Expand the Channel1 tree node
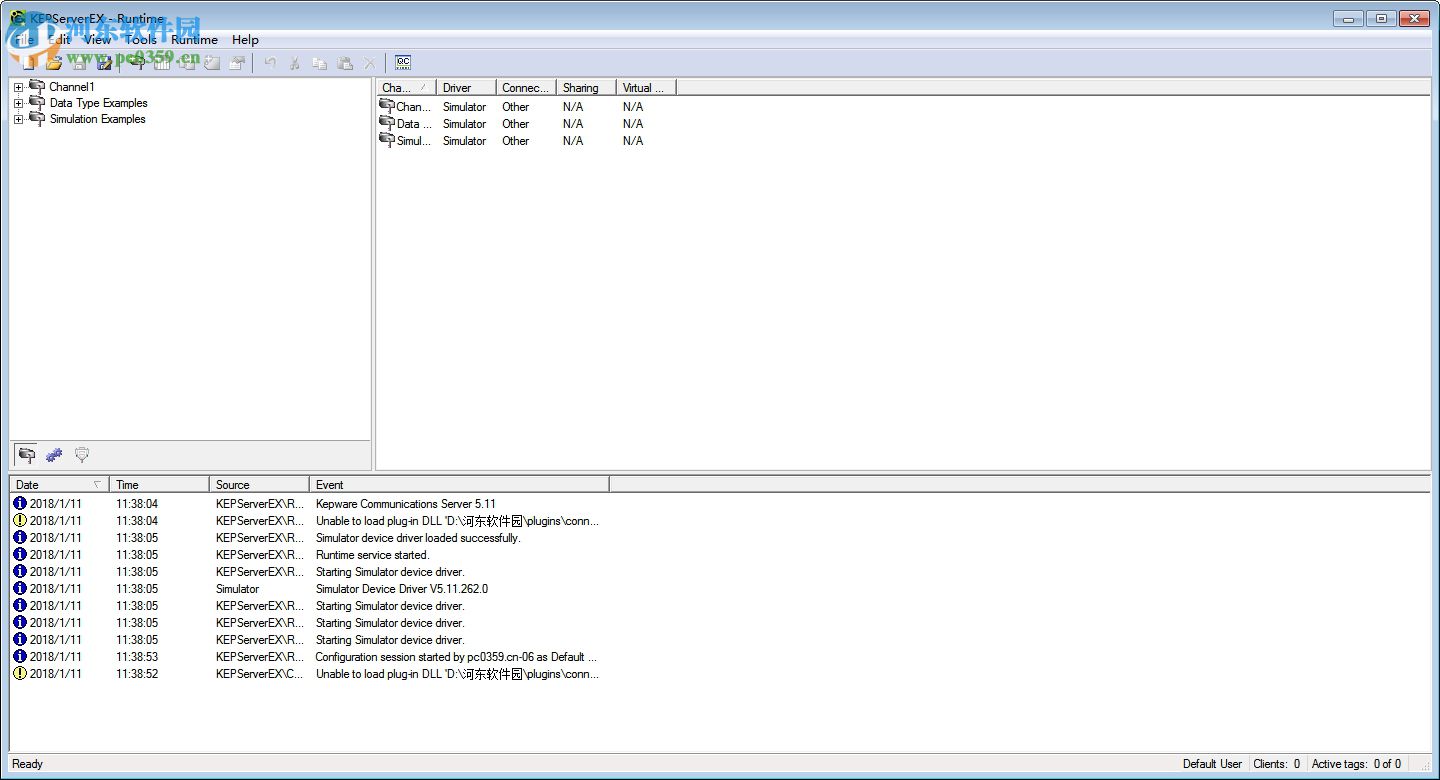 click(x=18, y=88)
